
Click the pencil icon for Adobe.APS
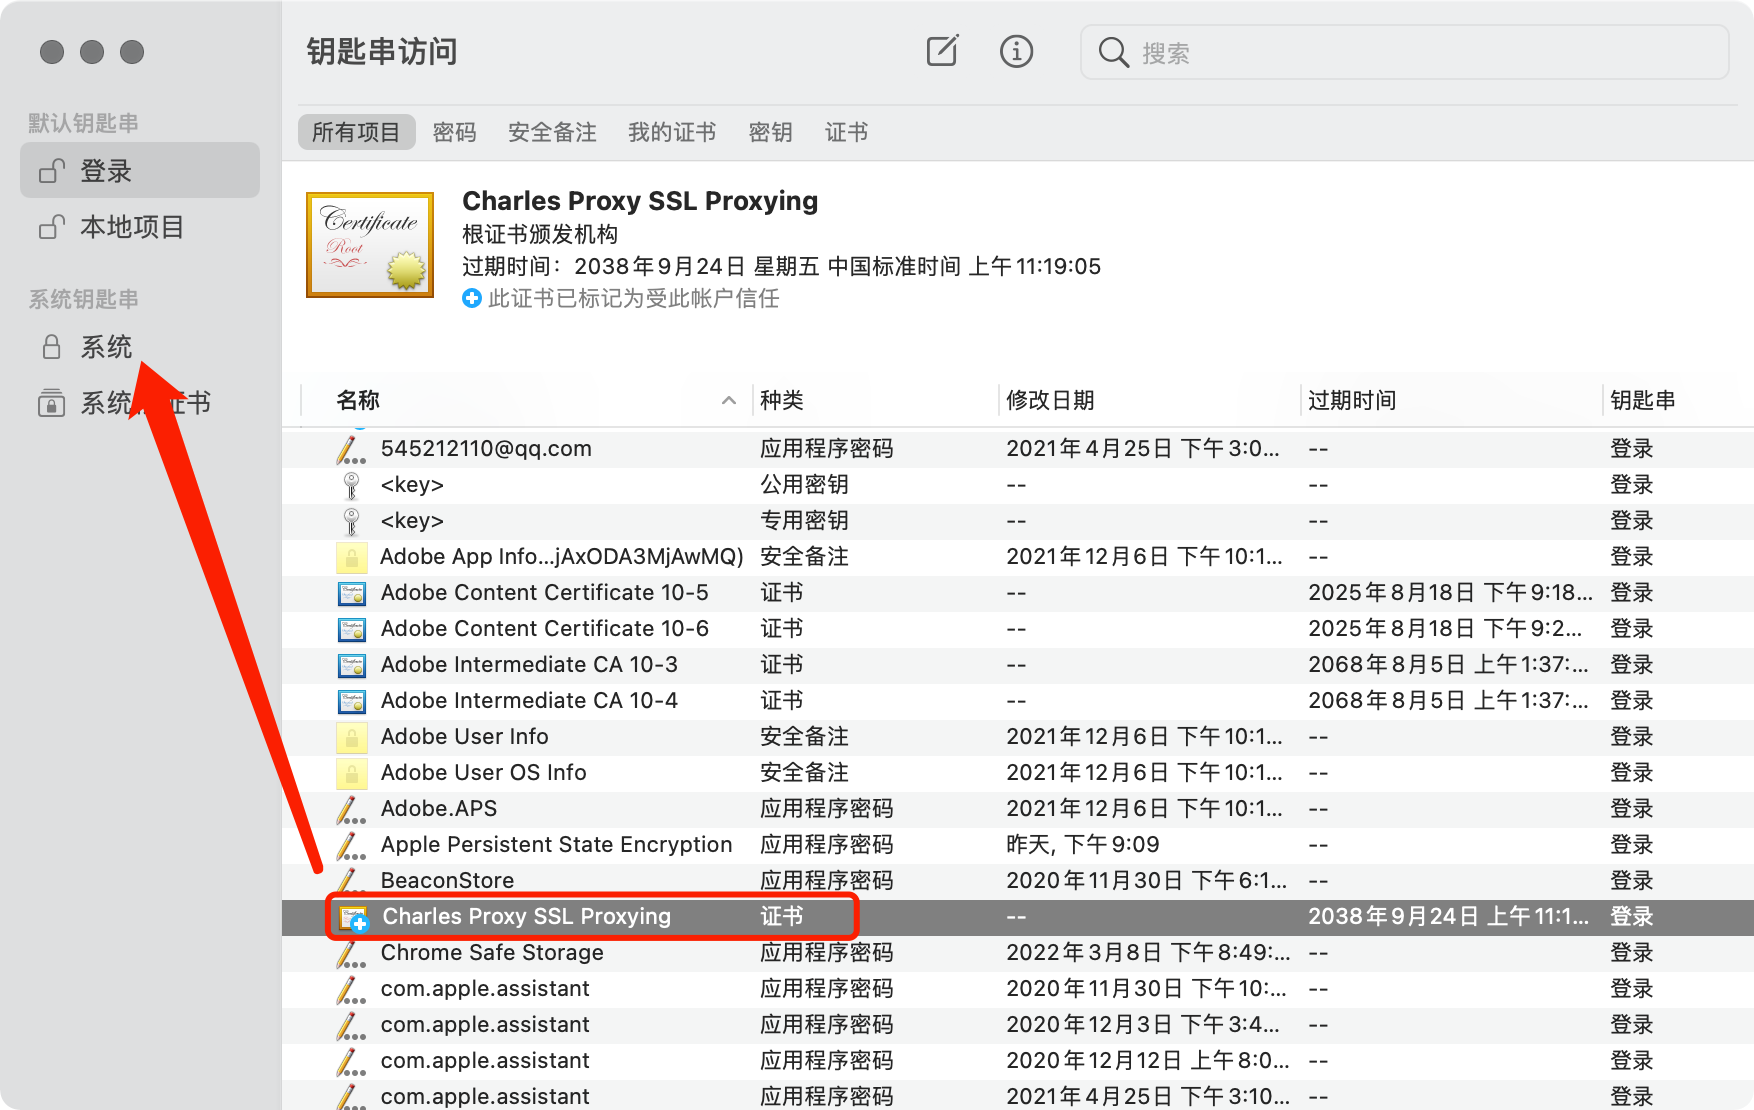[351, 809]
